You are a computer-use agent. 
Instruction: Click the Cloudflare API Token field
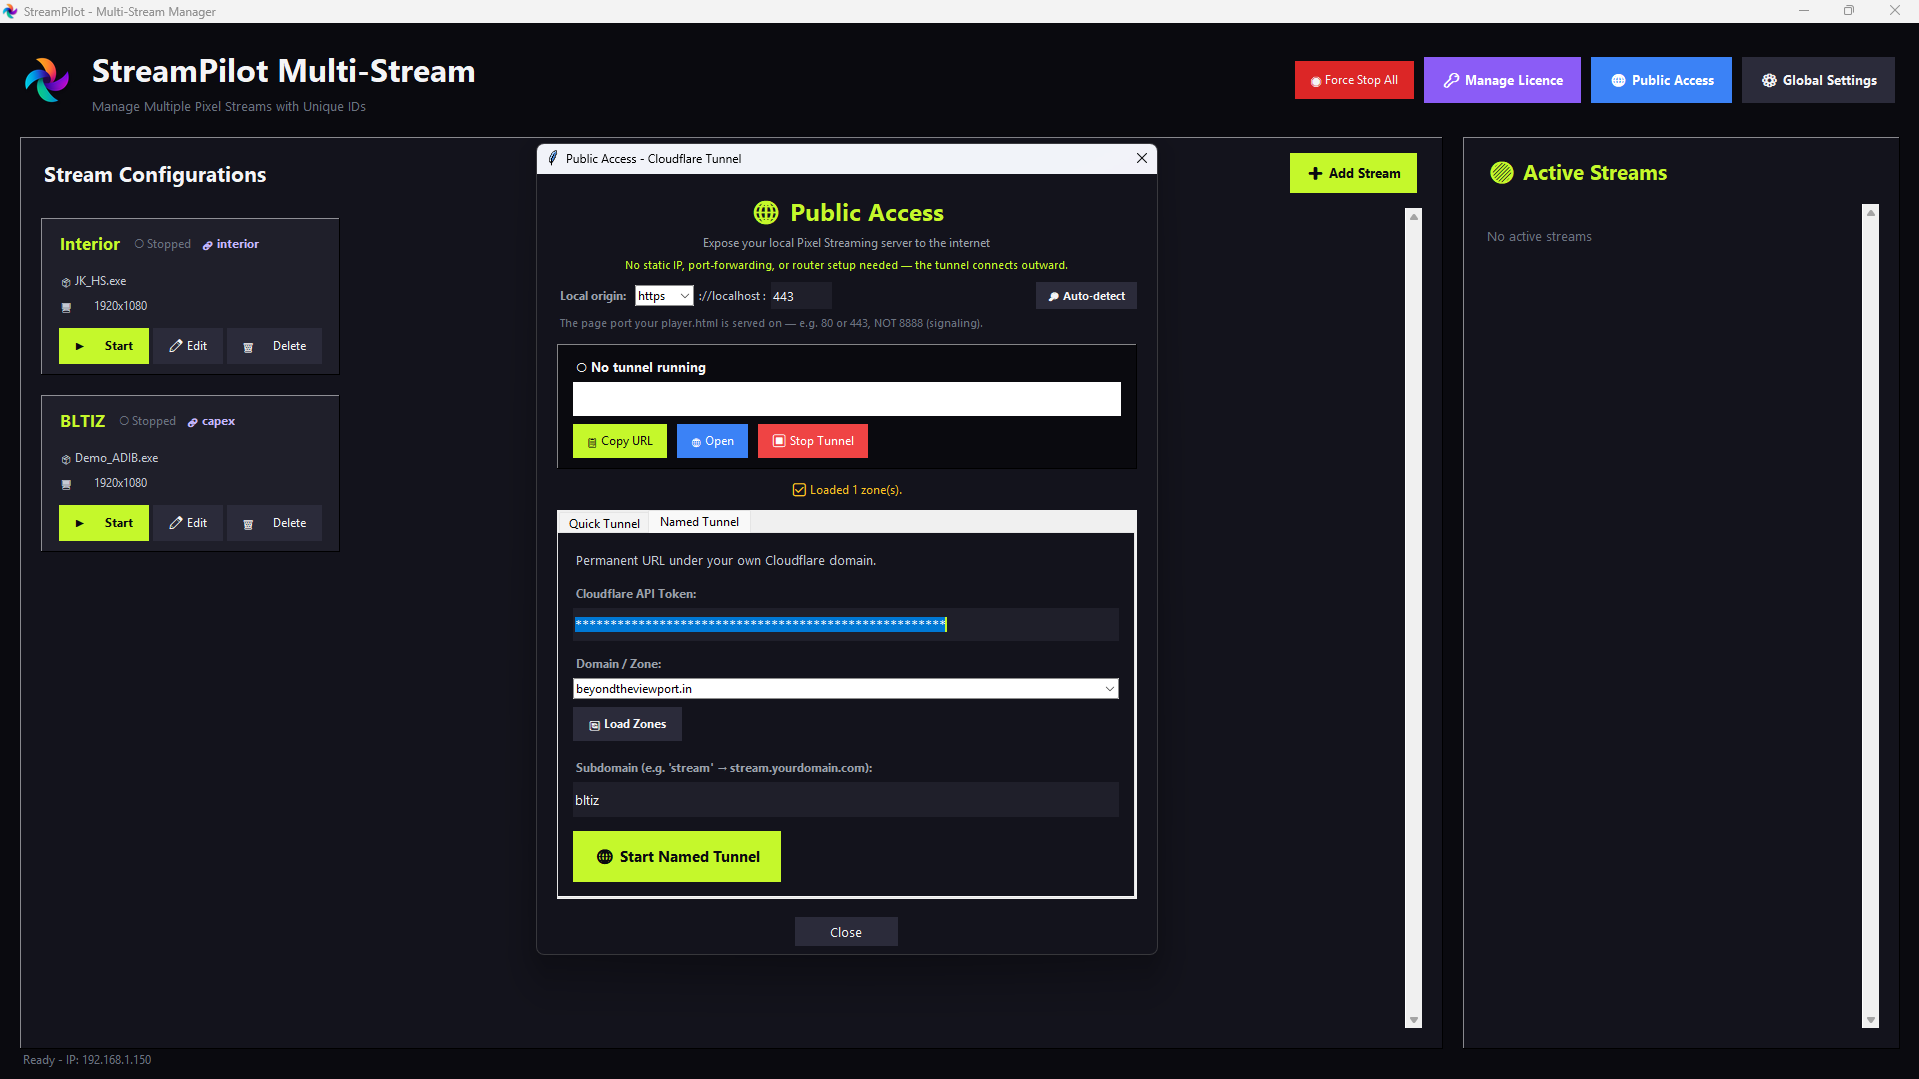click(846, 624)
